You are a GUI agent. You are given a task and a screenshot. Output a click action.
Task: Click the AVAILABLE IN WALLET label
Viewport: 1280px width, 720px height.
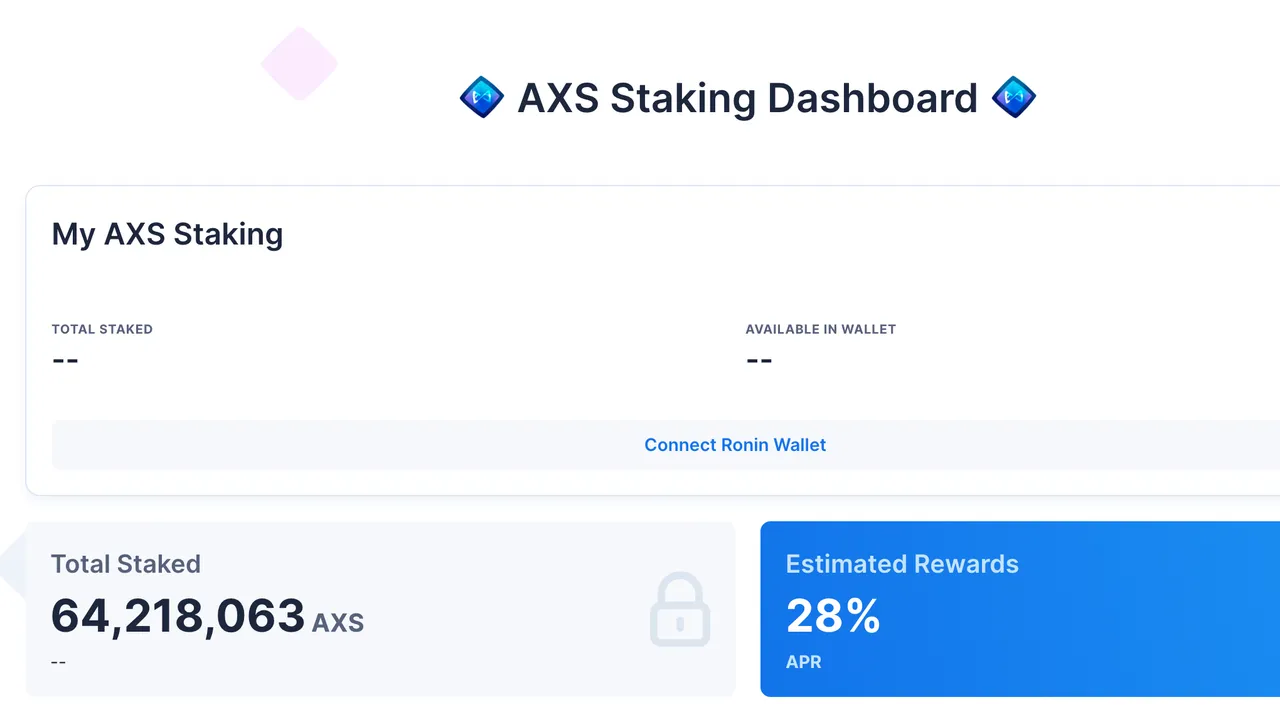pyautogui.click(x=820, y=329)
